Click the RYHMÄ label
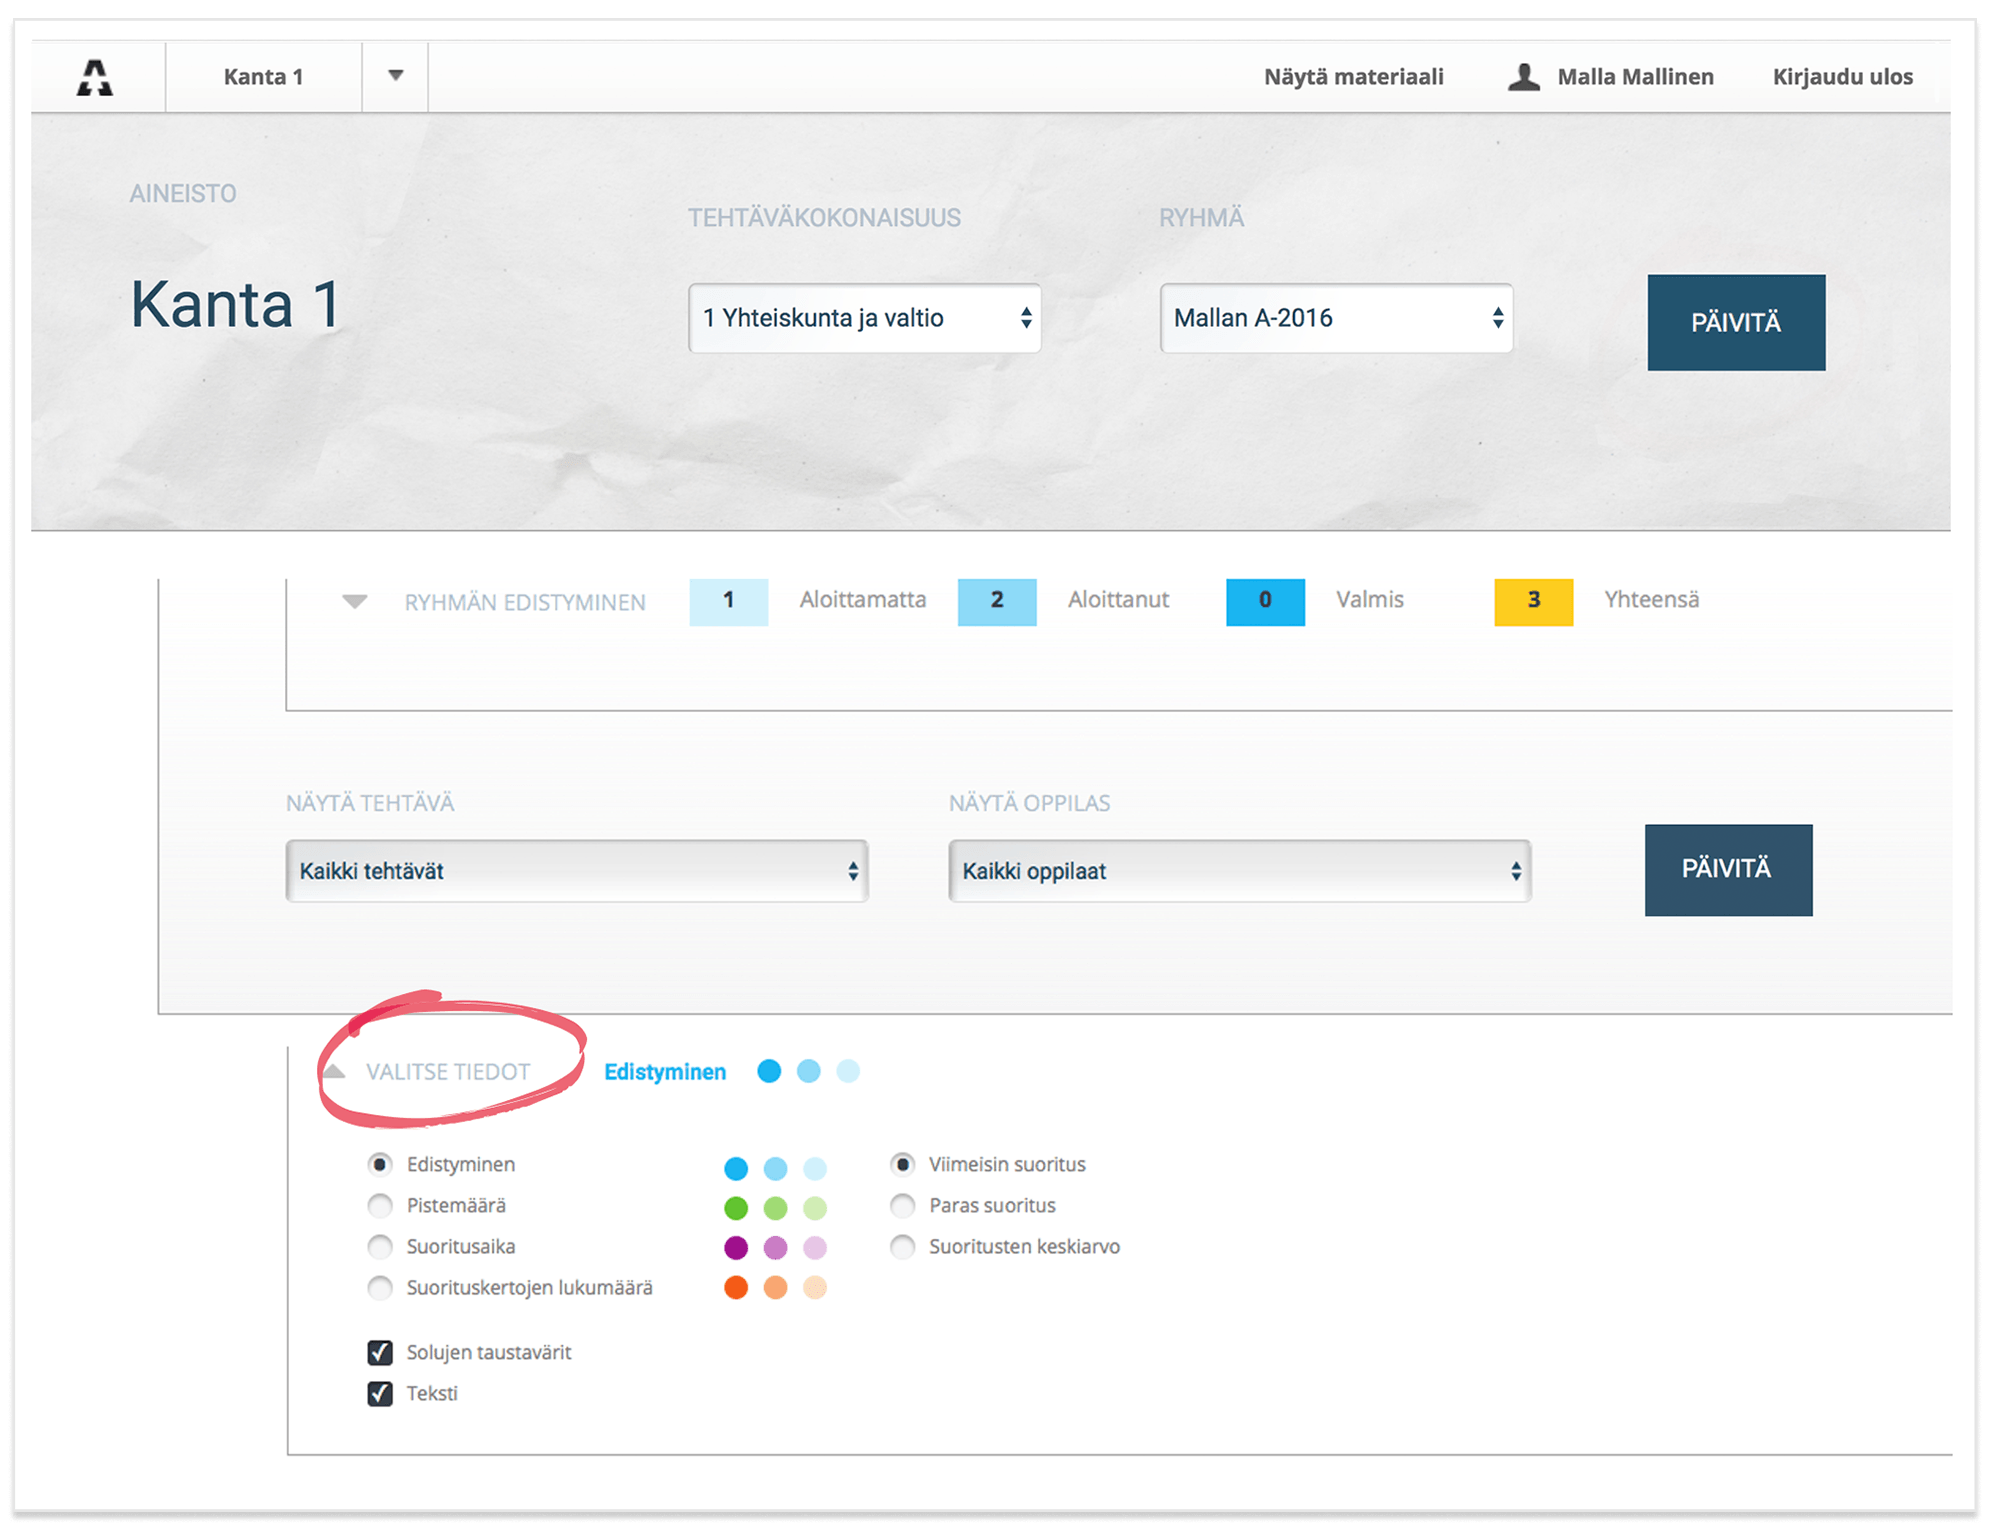 [1201, 218]
